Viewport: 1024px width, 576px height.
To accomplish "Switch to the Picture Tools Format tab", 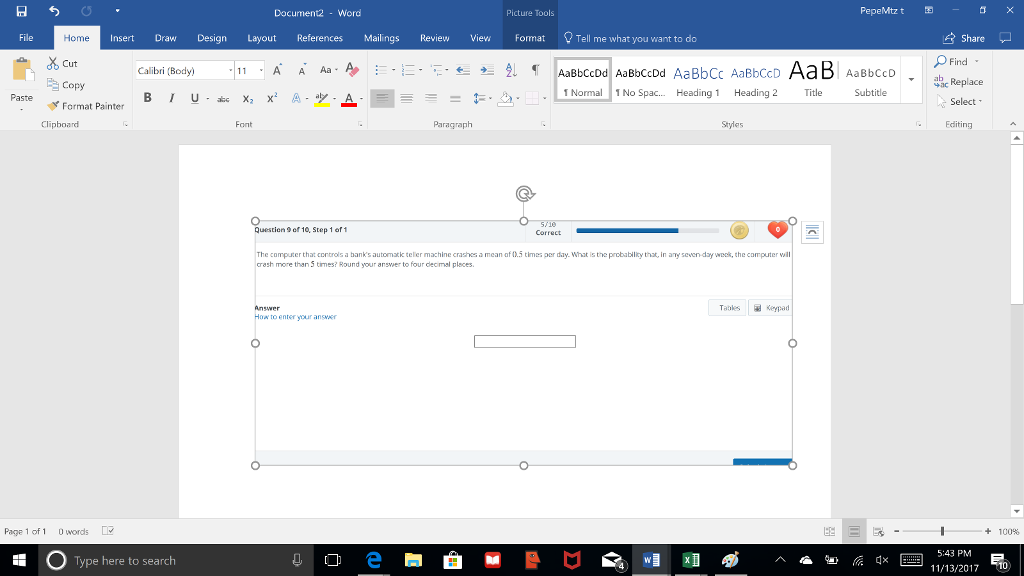I will 529,38.
